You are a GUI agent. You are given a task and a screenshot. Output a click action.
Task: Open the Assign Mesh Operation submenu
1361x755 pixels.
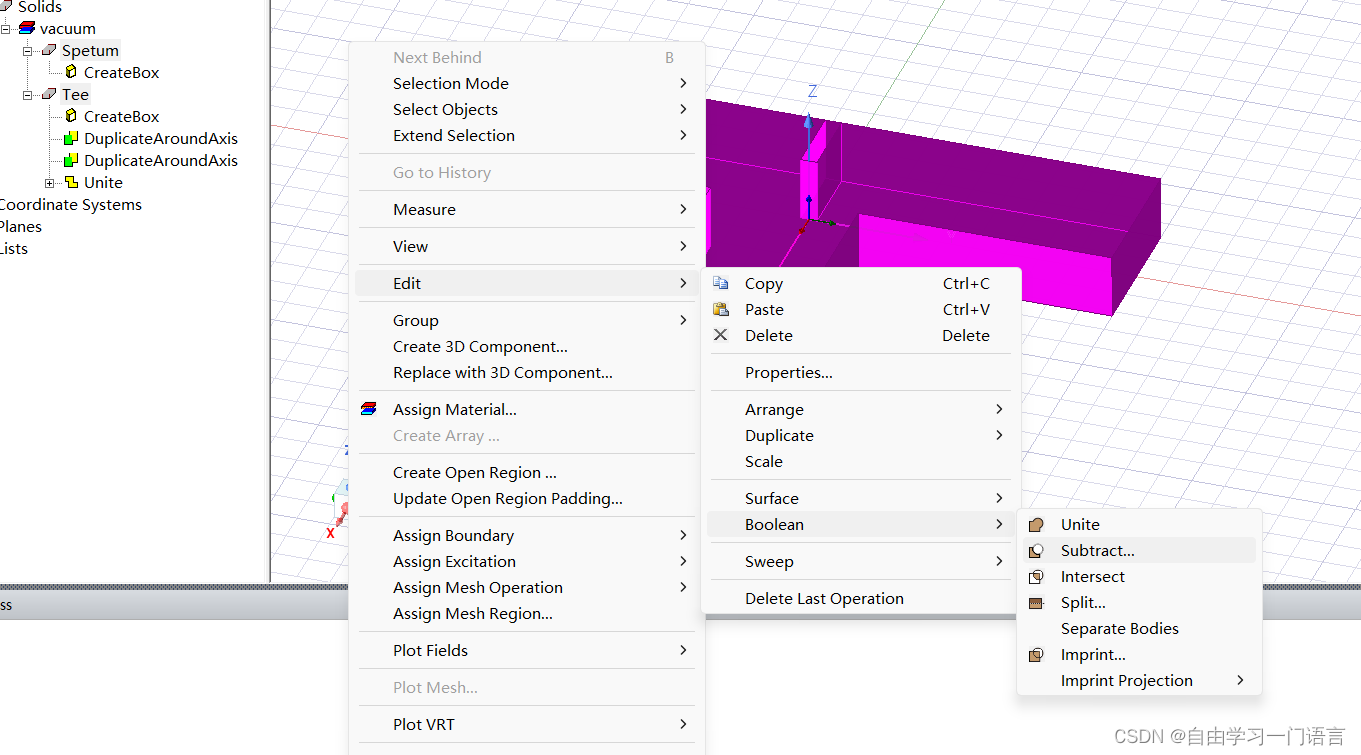pyautogui.click(x=527, y=587)
